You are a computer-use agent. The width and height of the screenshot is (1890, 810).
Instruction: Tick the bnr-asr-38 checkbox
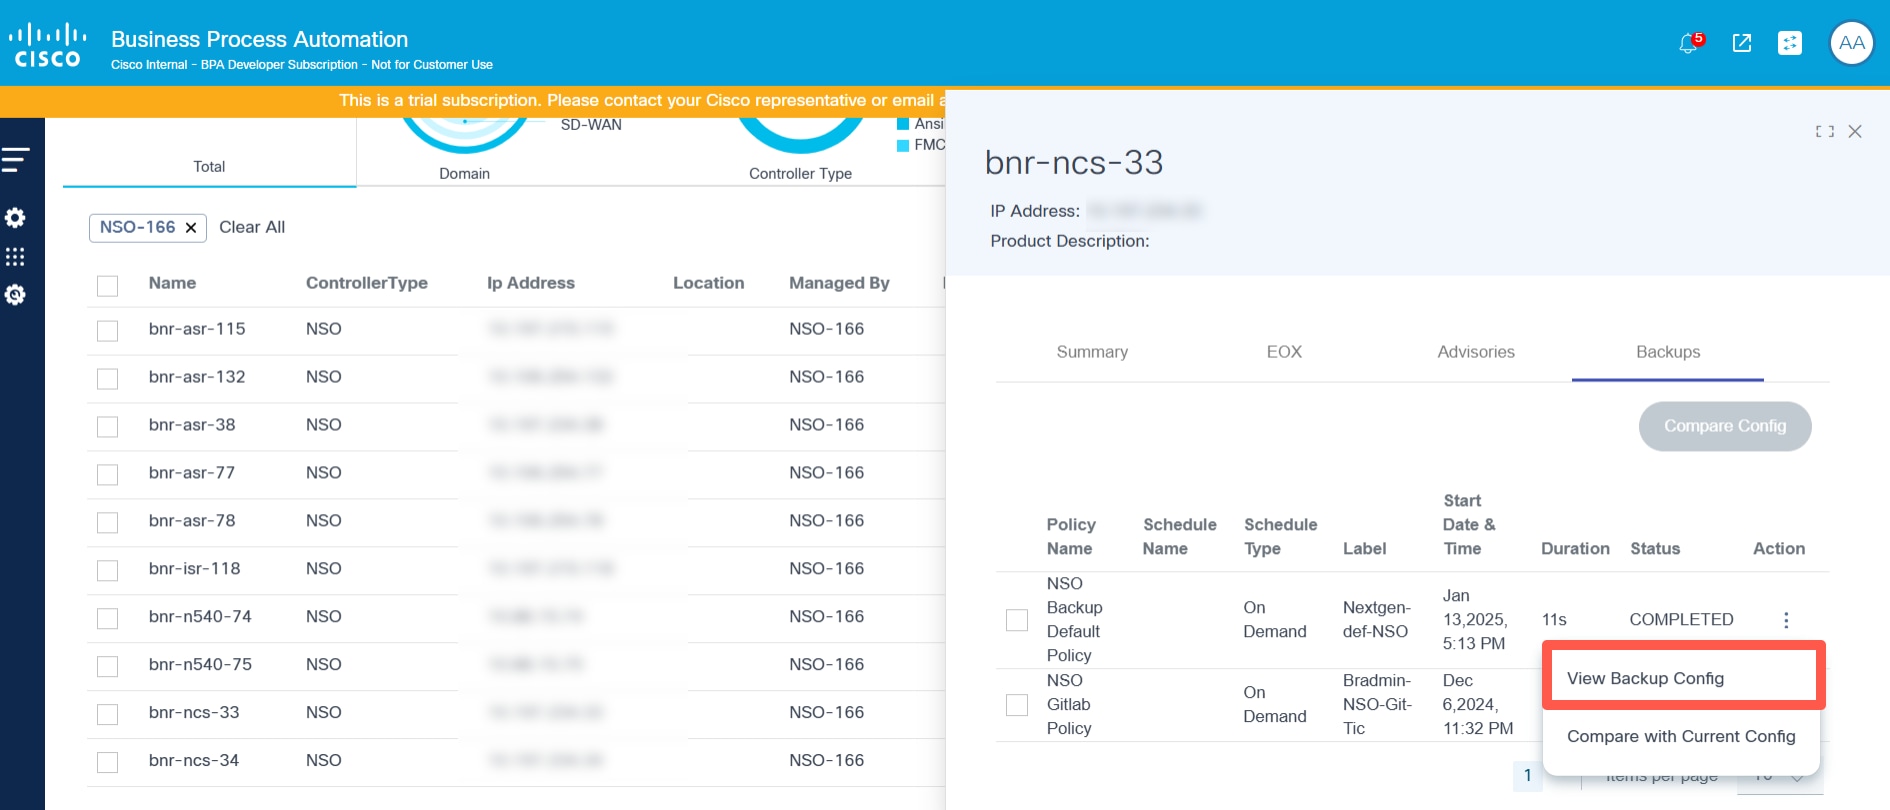point(107,427)
